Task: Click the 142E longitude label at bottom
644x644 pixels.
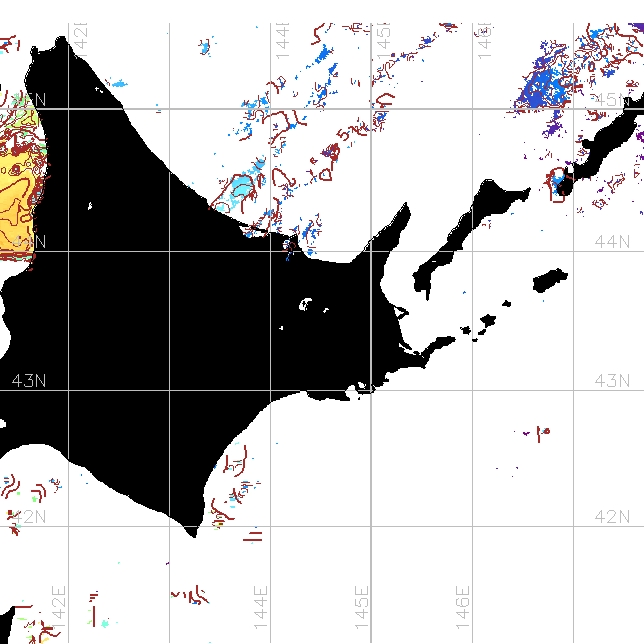Action: 59,604
